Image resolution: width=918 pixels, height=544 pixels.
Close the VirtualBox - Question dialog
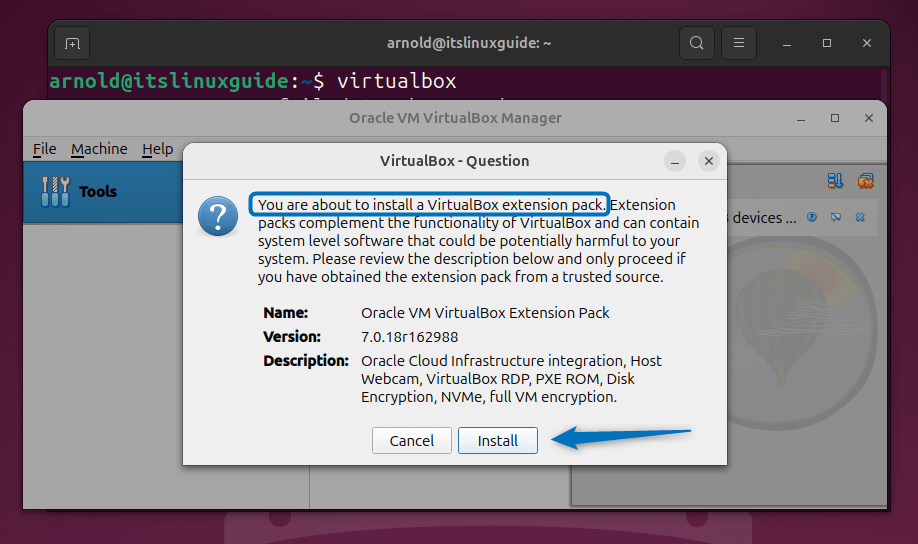tap(709, 161)
